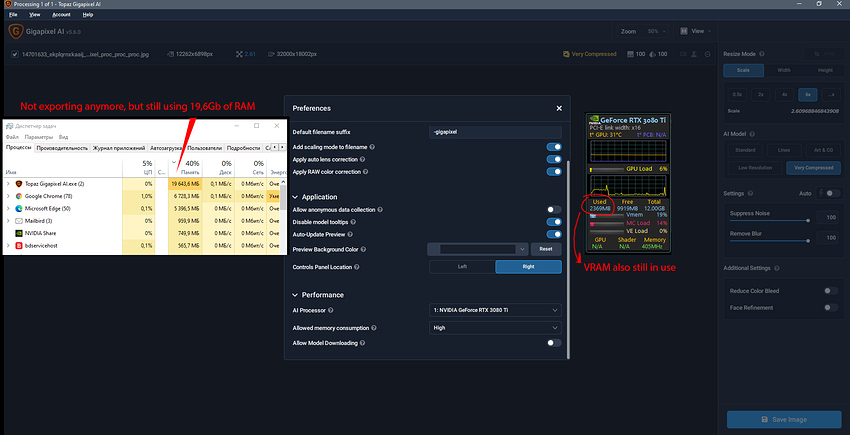This screenshot has height=435, width=850.
Task: Open the AI Processor dropdown
Action: click(x=495, y=310)
